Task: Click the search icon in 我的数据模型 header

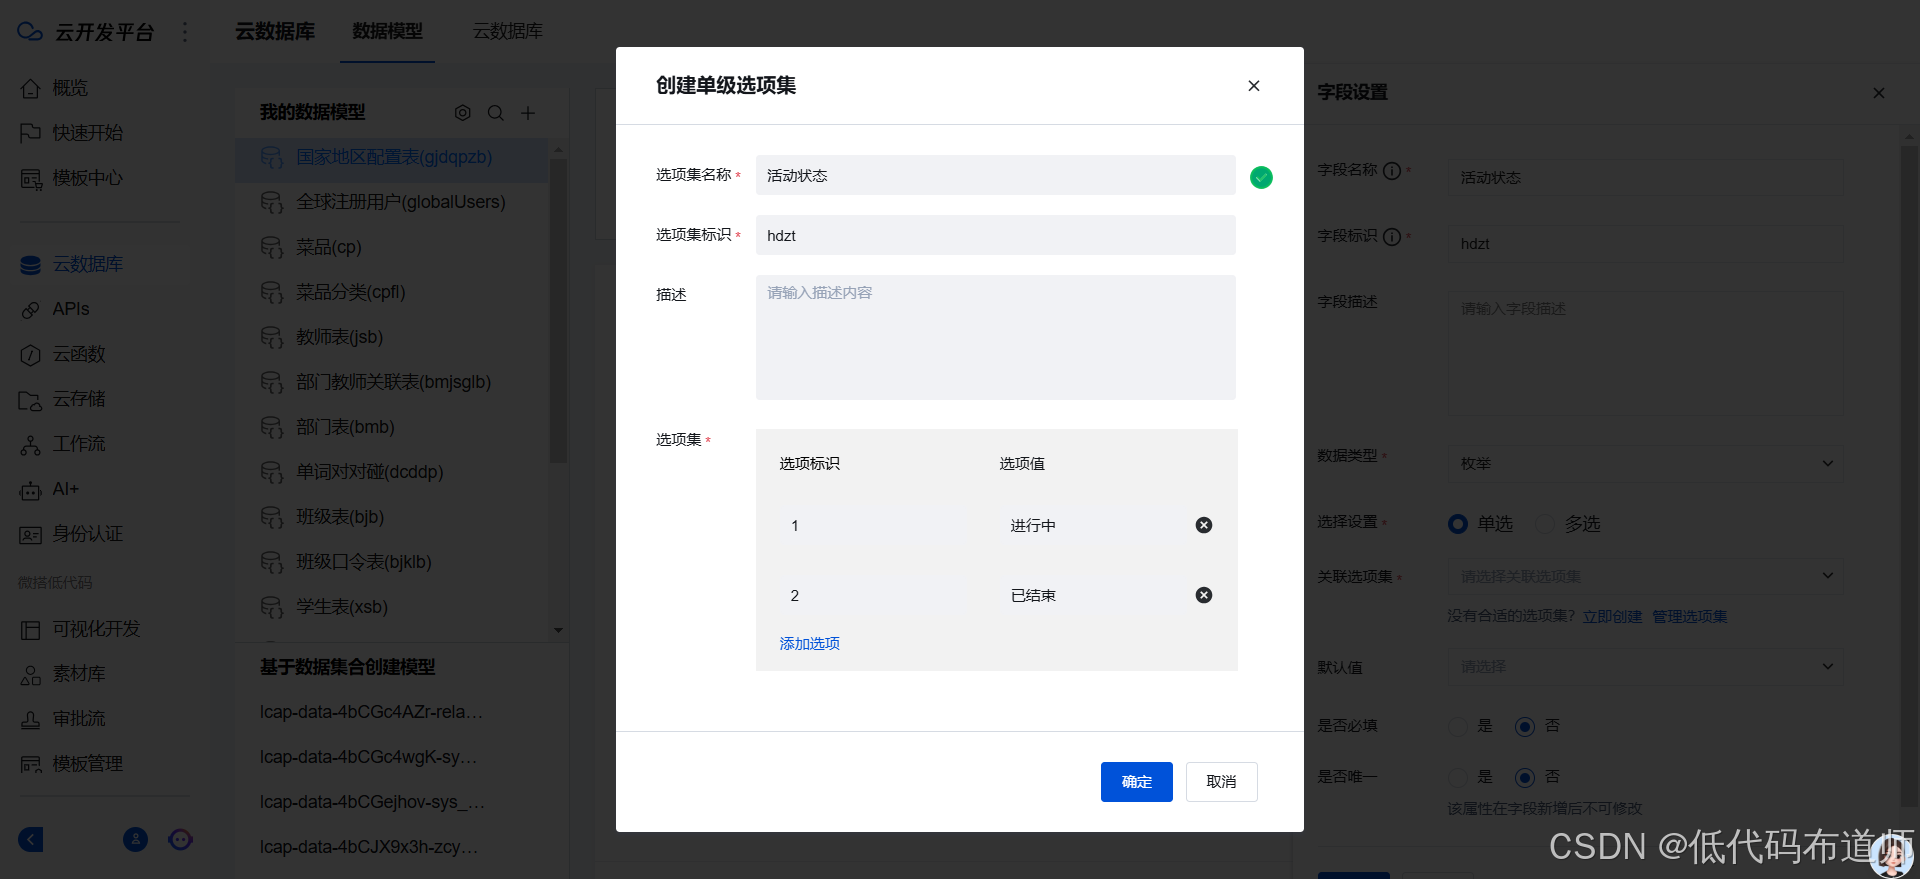Action: pos(495,113)
